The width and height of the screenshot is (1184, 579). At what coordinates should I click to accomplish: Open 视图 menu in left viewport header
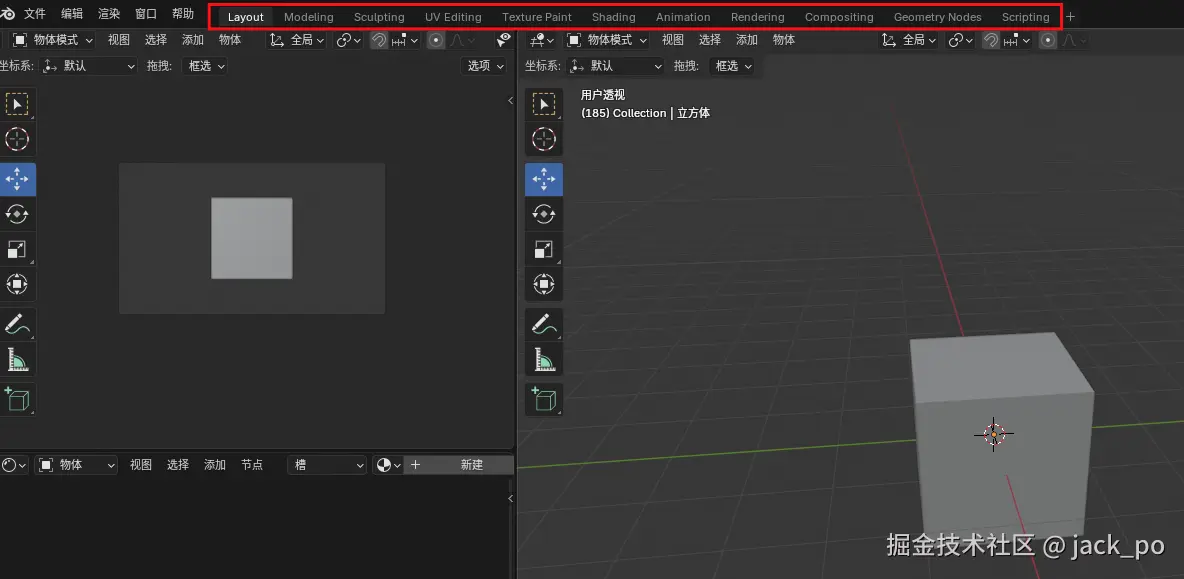[x=119, y=40]
